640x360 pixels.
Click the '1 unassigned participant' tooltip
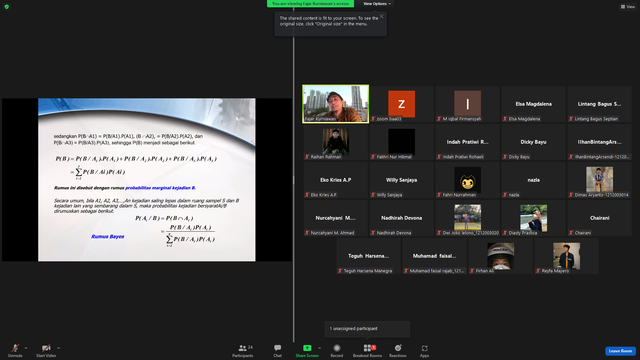[367, 329]
